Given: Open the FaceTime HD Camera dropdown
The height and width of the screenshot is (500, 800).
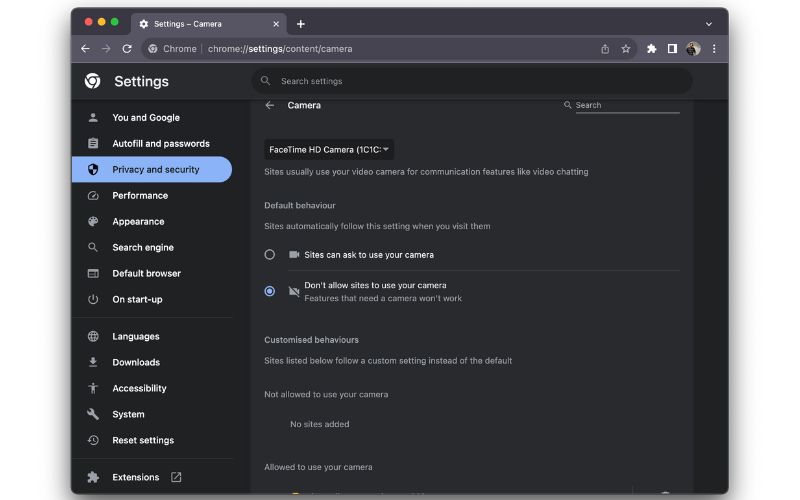Looking at the screenshot, I should click(329, 149).
